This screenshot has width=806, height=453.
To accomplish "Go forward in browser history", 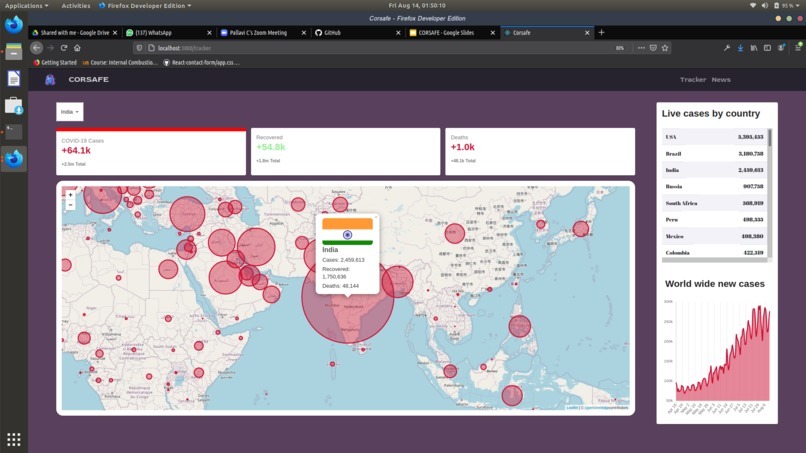I will 50,48.
